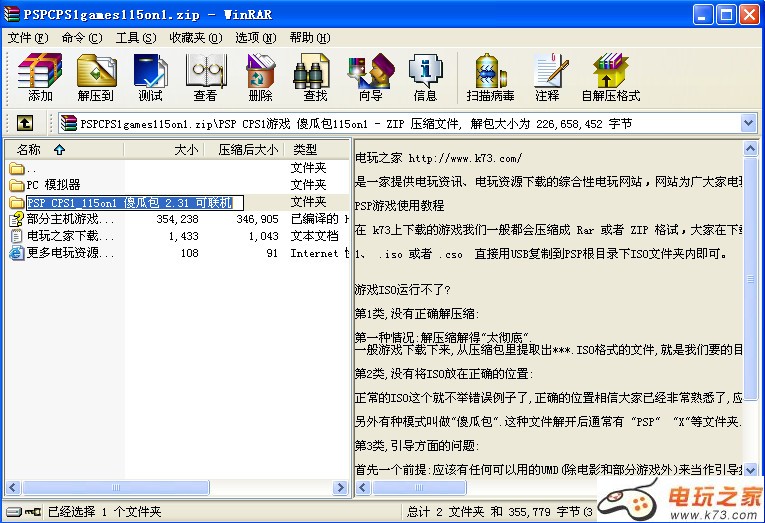Screen dimensions: 765x523
Task: Click comment pane vertical scrollbar thumb
Action: tap(750, 279)
